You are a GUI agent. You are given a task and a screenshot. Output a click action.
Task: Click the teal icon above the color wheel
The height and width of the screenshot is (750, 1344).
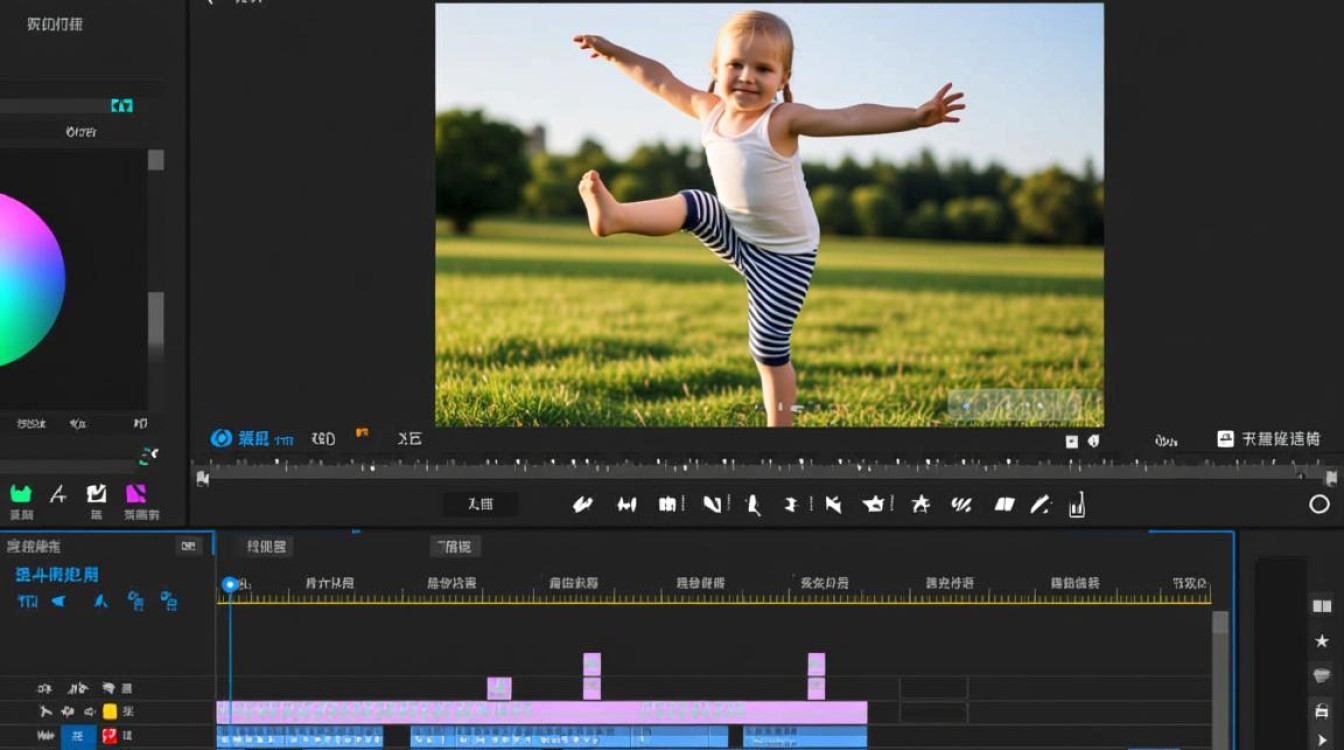pos(122,106)
